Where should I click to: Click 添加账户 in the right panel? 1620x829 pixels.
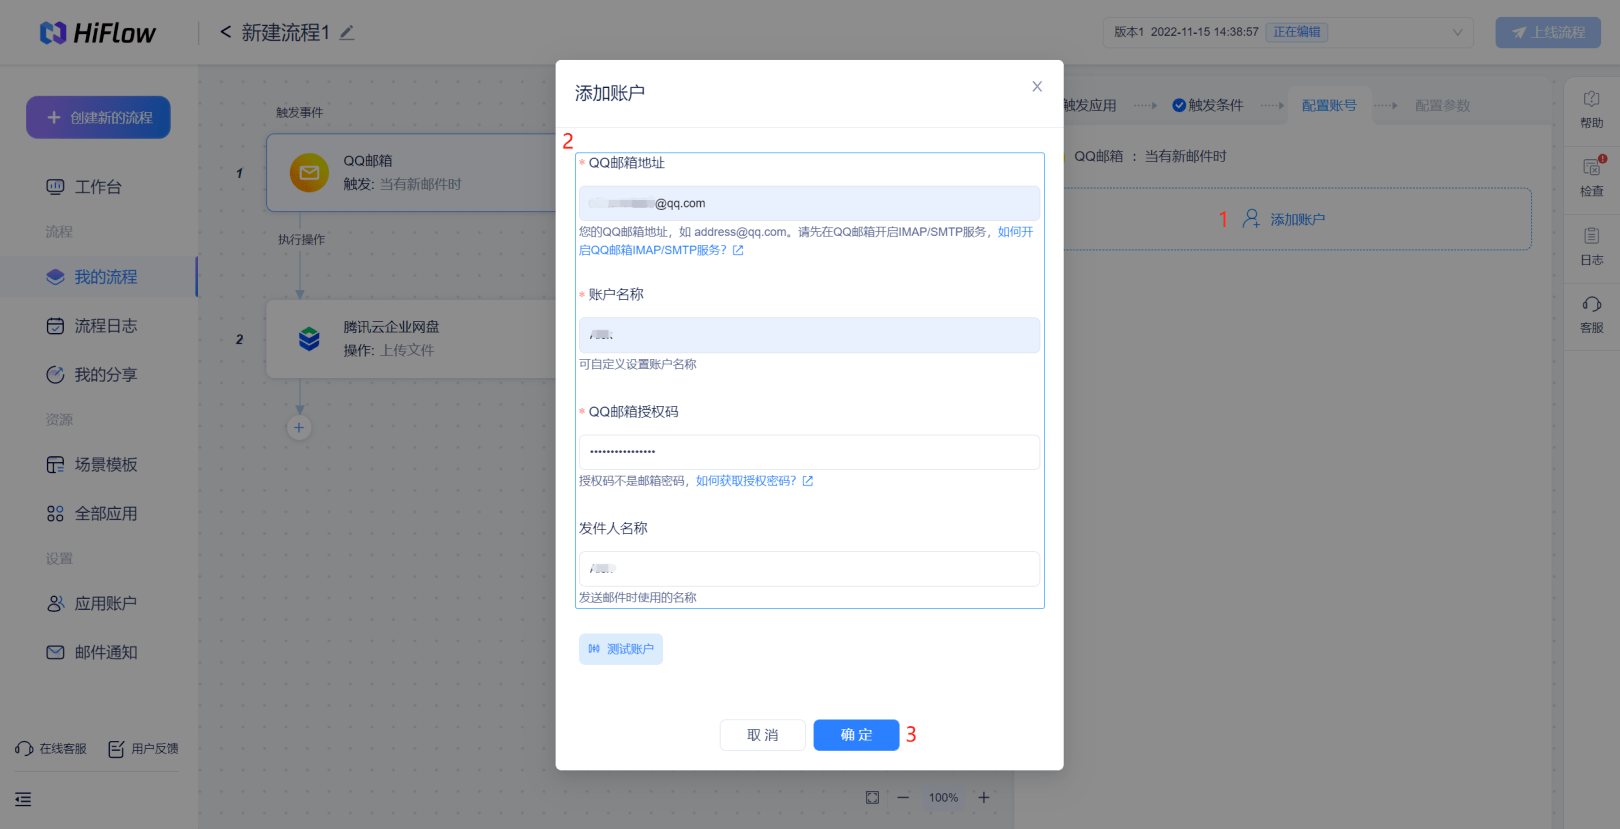(x=1285, y=219)
